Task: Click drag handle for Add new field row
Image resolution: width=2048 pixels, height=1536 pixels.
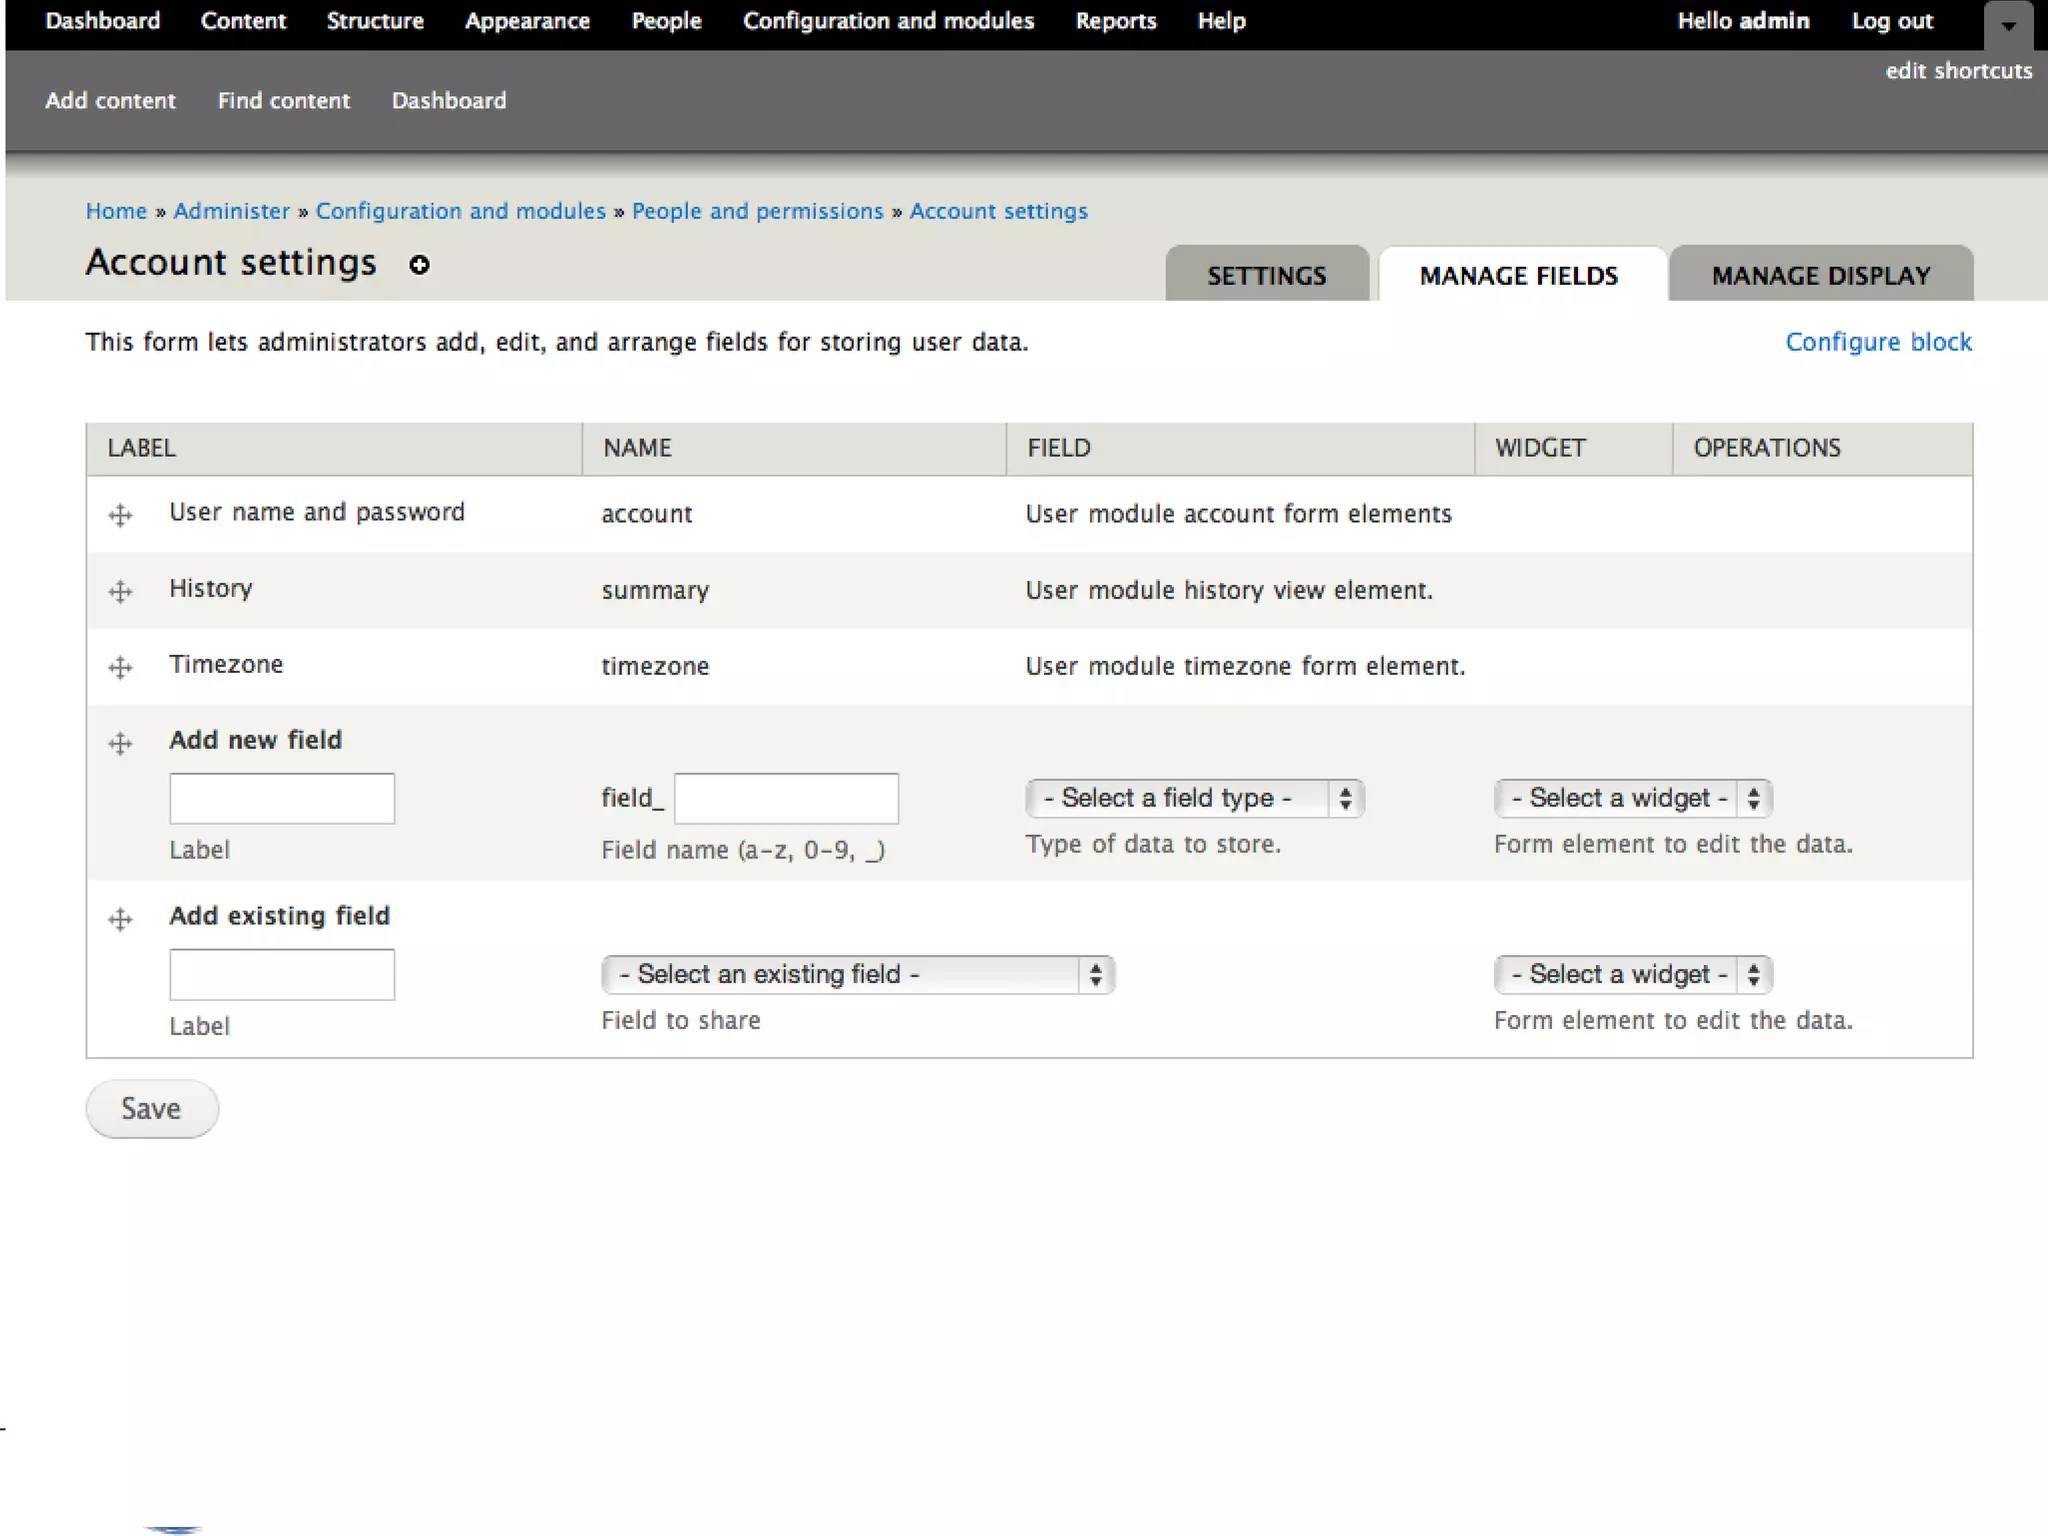Action: point(120,743)
